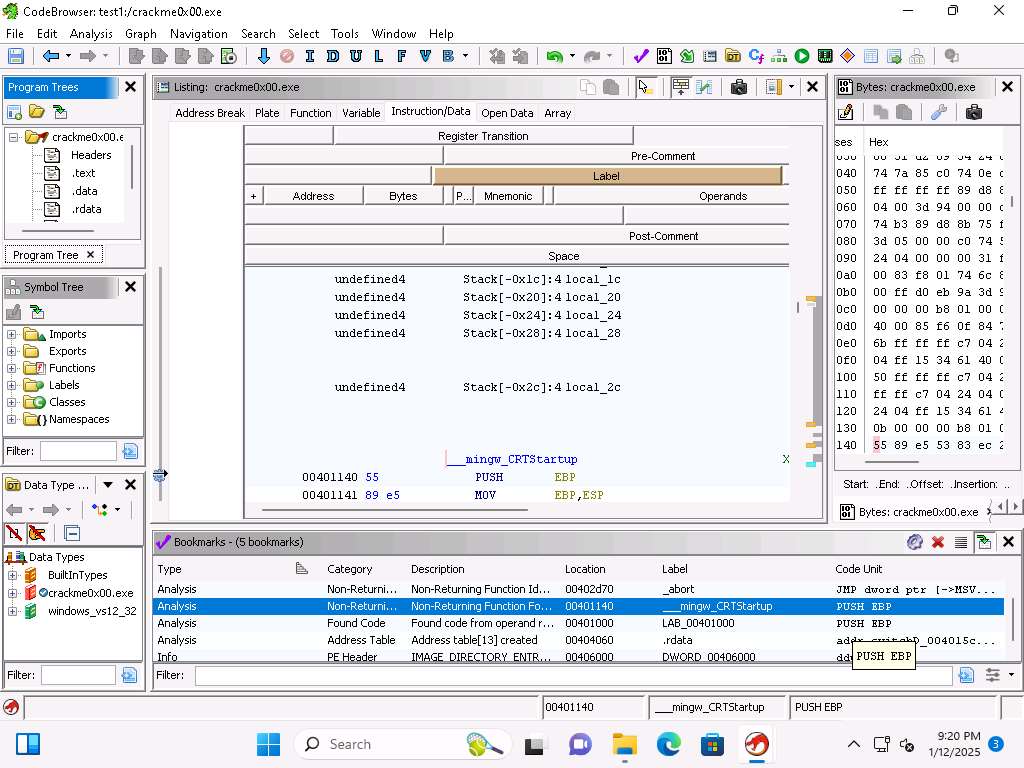
Task: Click the green run script play icon
Action: 802,57
